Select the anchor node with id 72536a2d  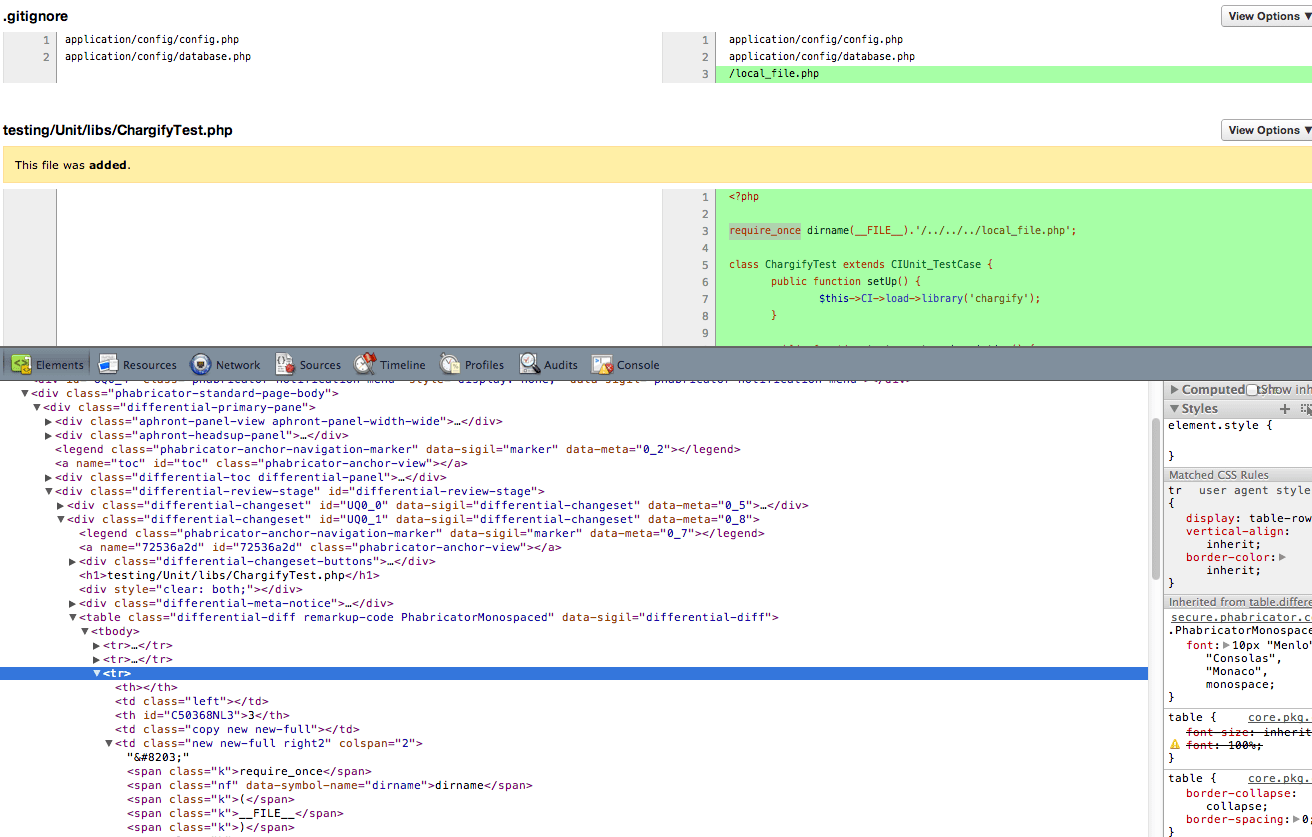click(x=320, y=548)
